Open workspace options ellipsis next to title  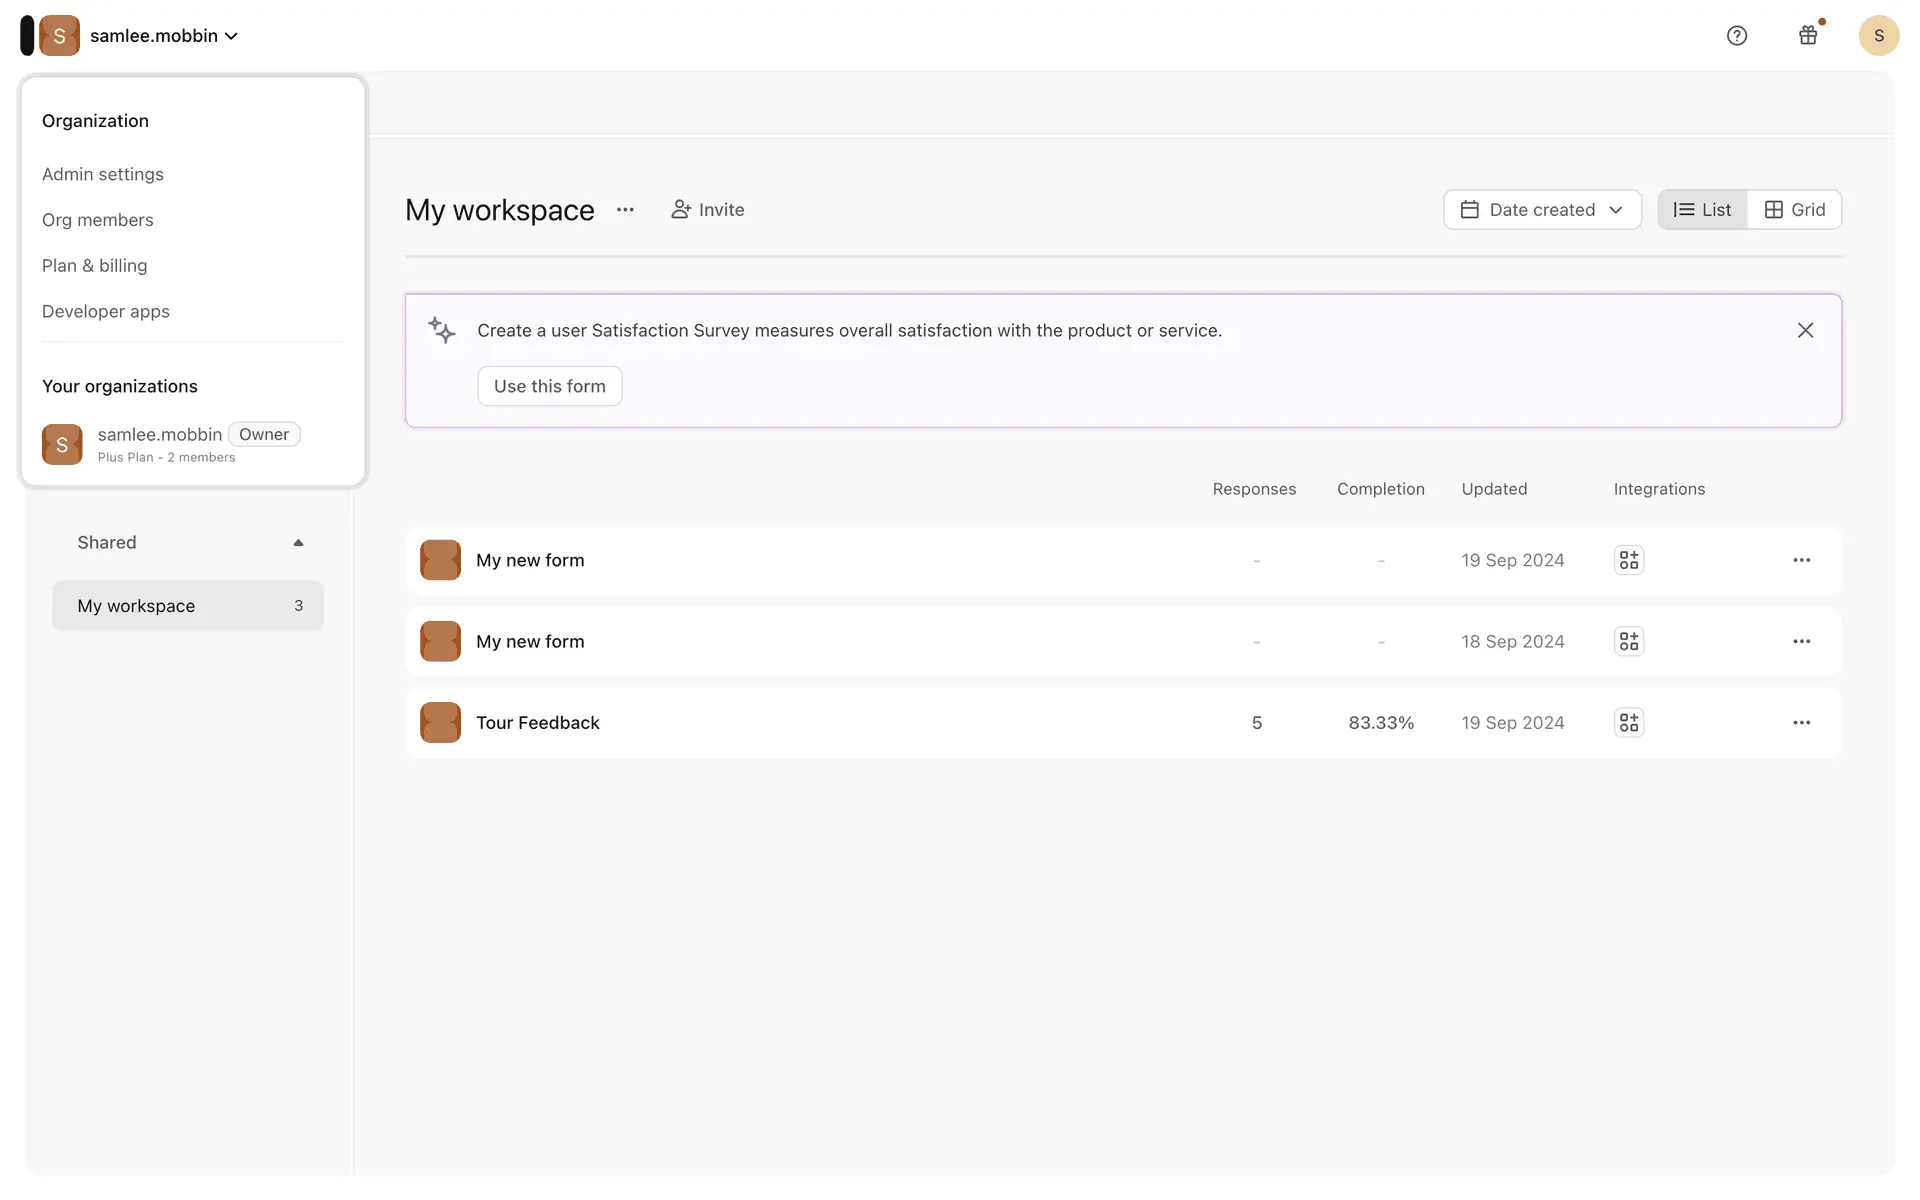click(x=625, y=210)
